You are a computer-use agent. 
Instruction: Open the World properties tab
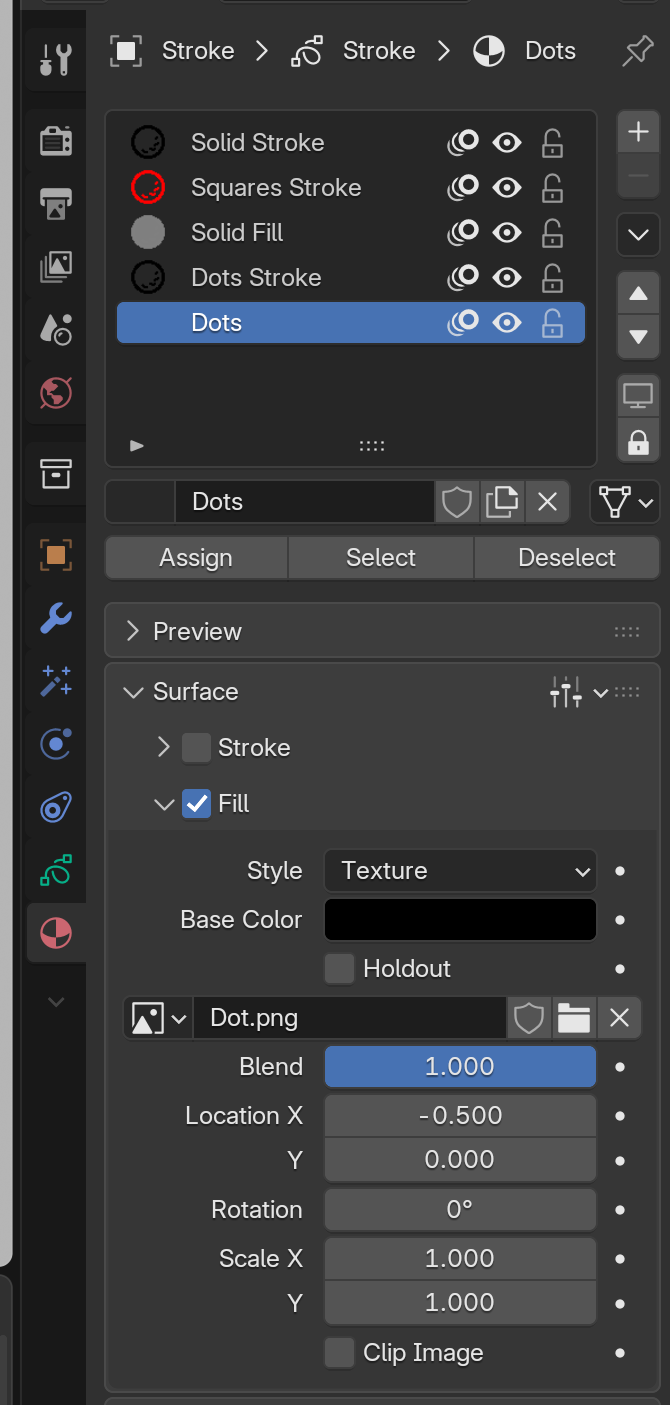(55, 391)
